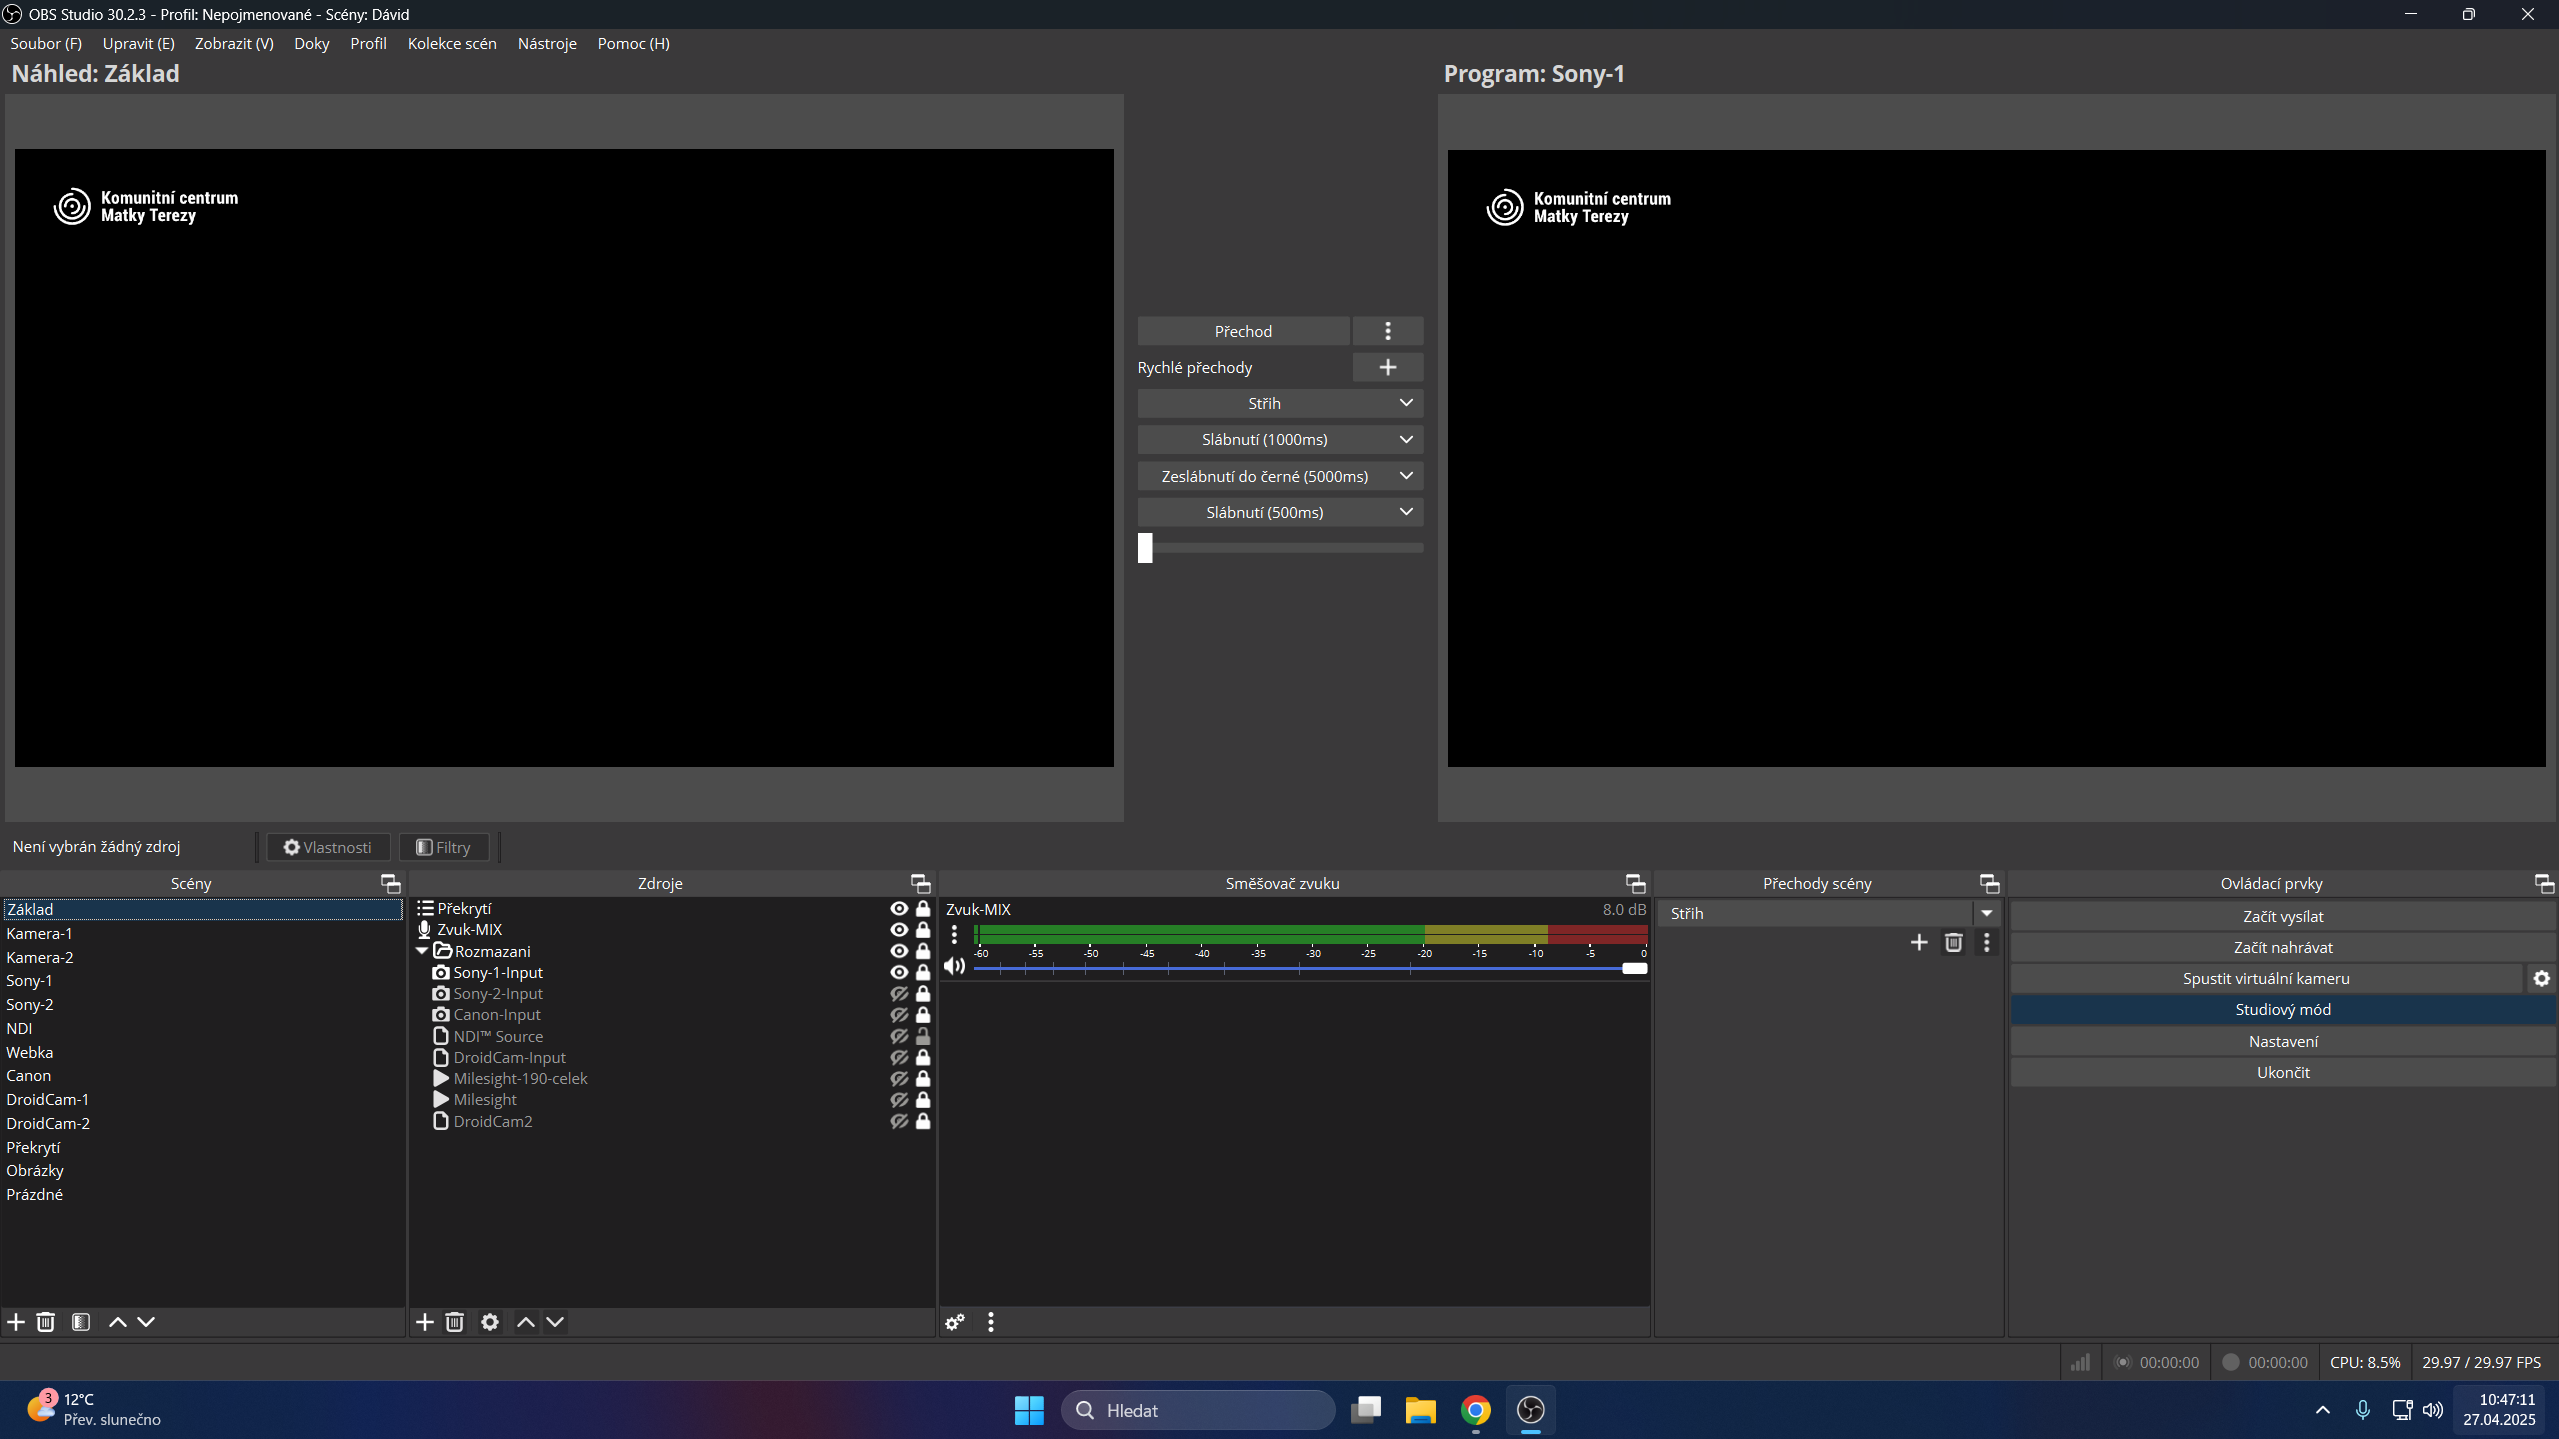Collapse the Rozmazani group
The height and width of the screenshot is (1439, 2559).
pyautogui.click(x=422, y=951)
